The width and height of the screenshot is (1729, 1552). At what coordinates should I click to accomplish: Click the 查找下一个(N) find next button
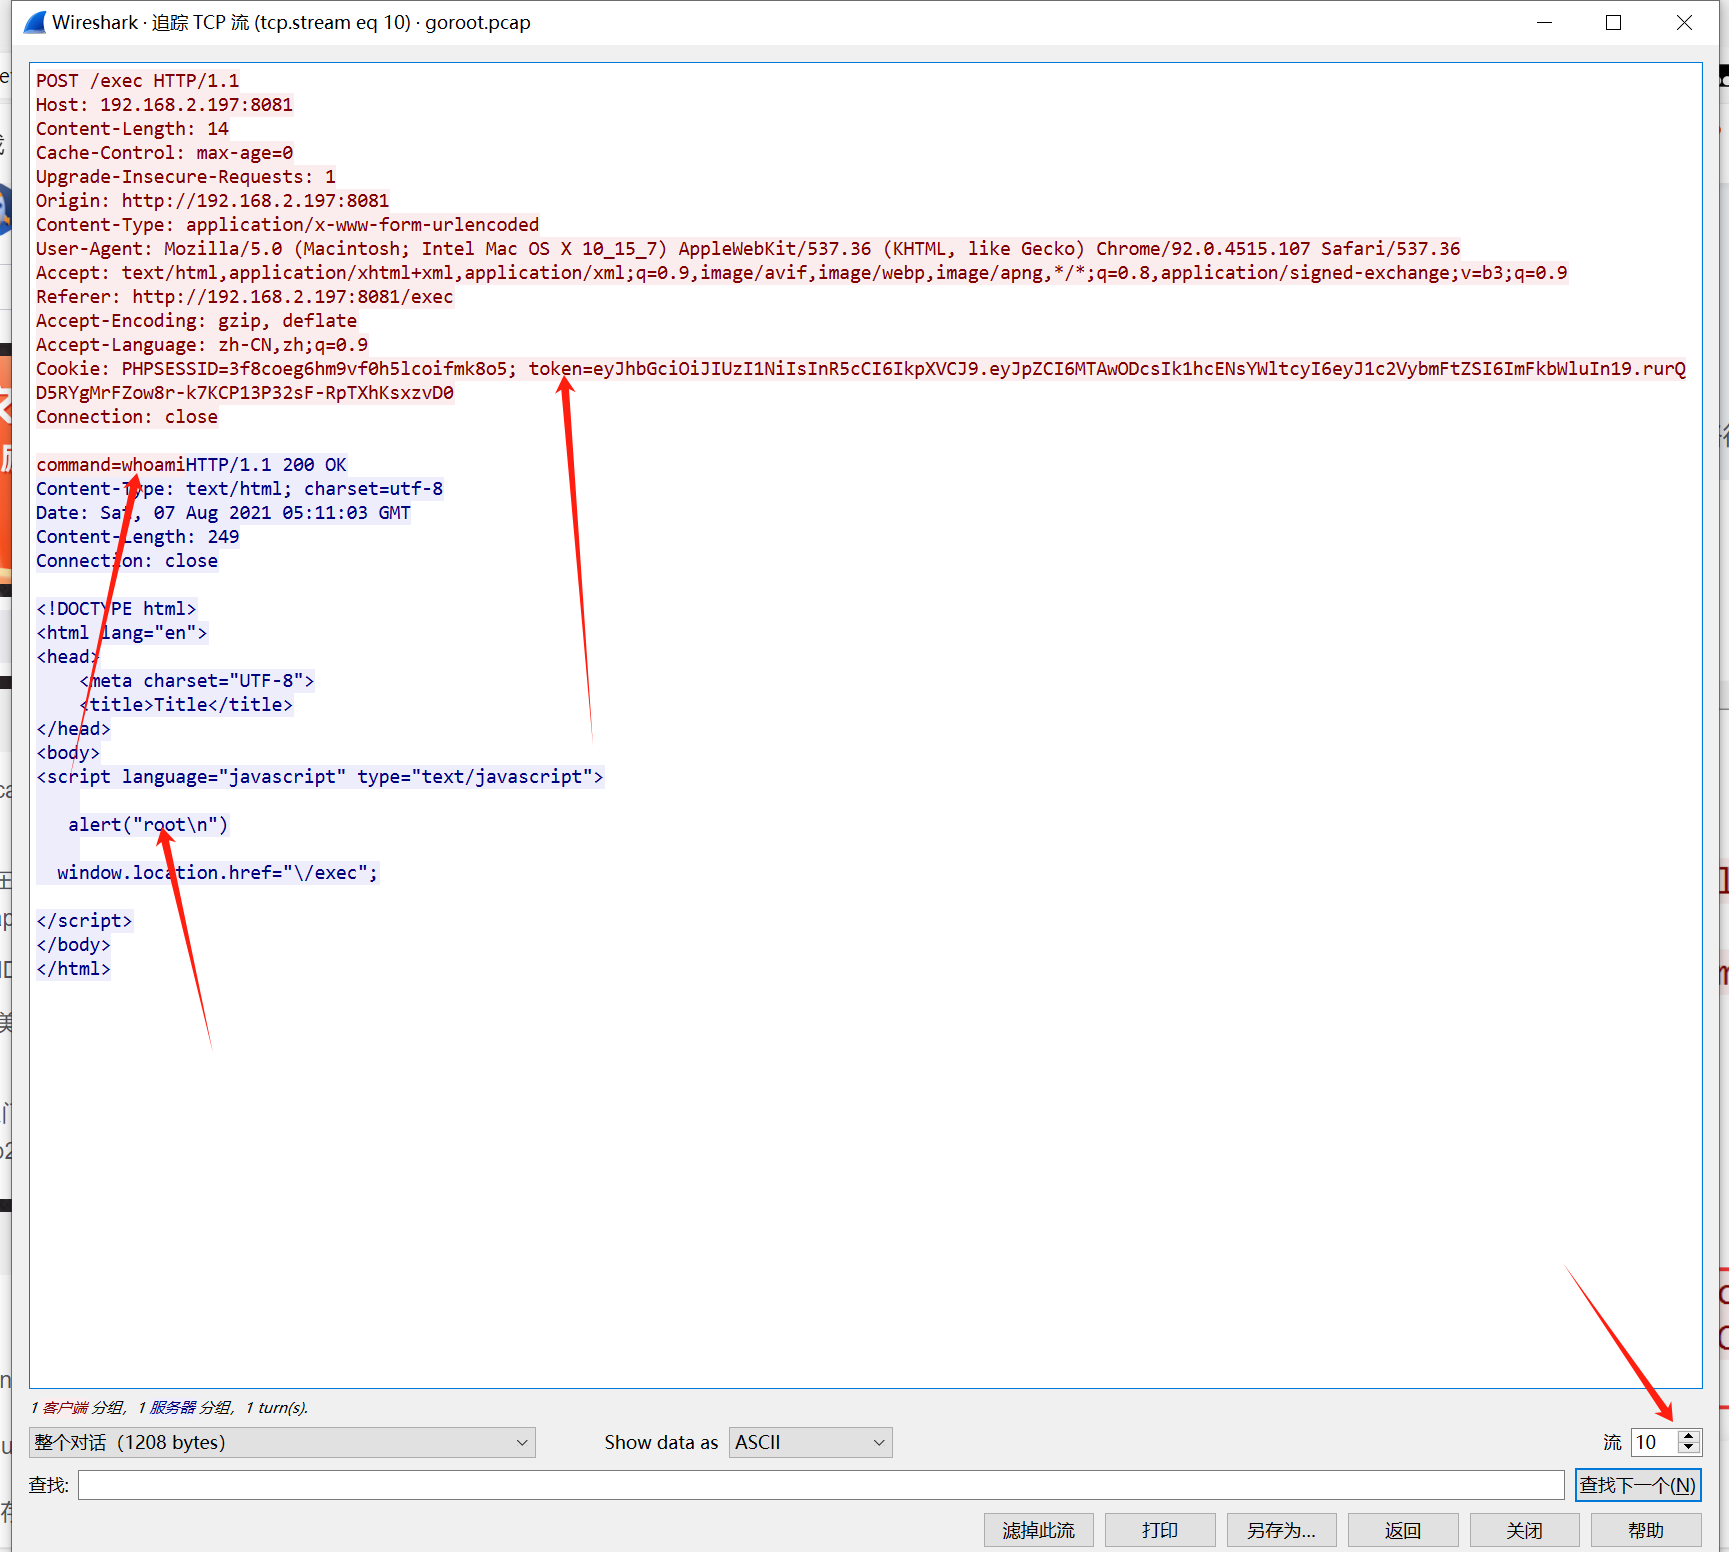click(1638, 1485)
